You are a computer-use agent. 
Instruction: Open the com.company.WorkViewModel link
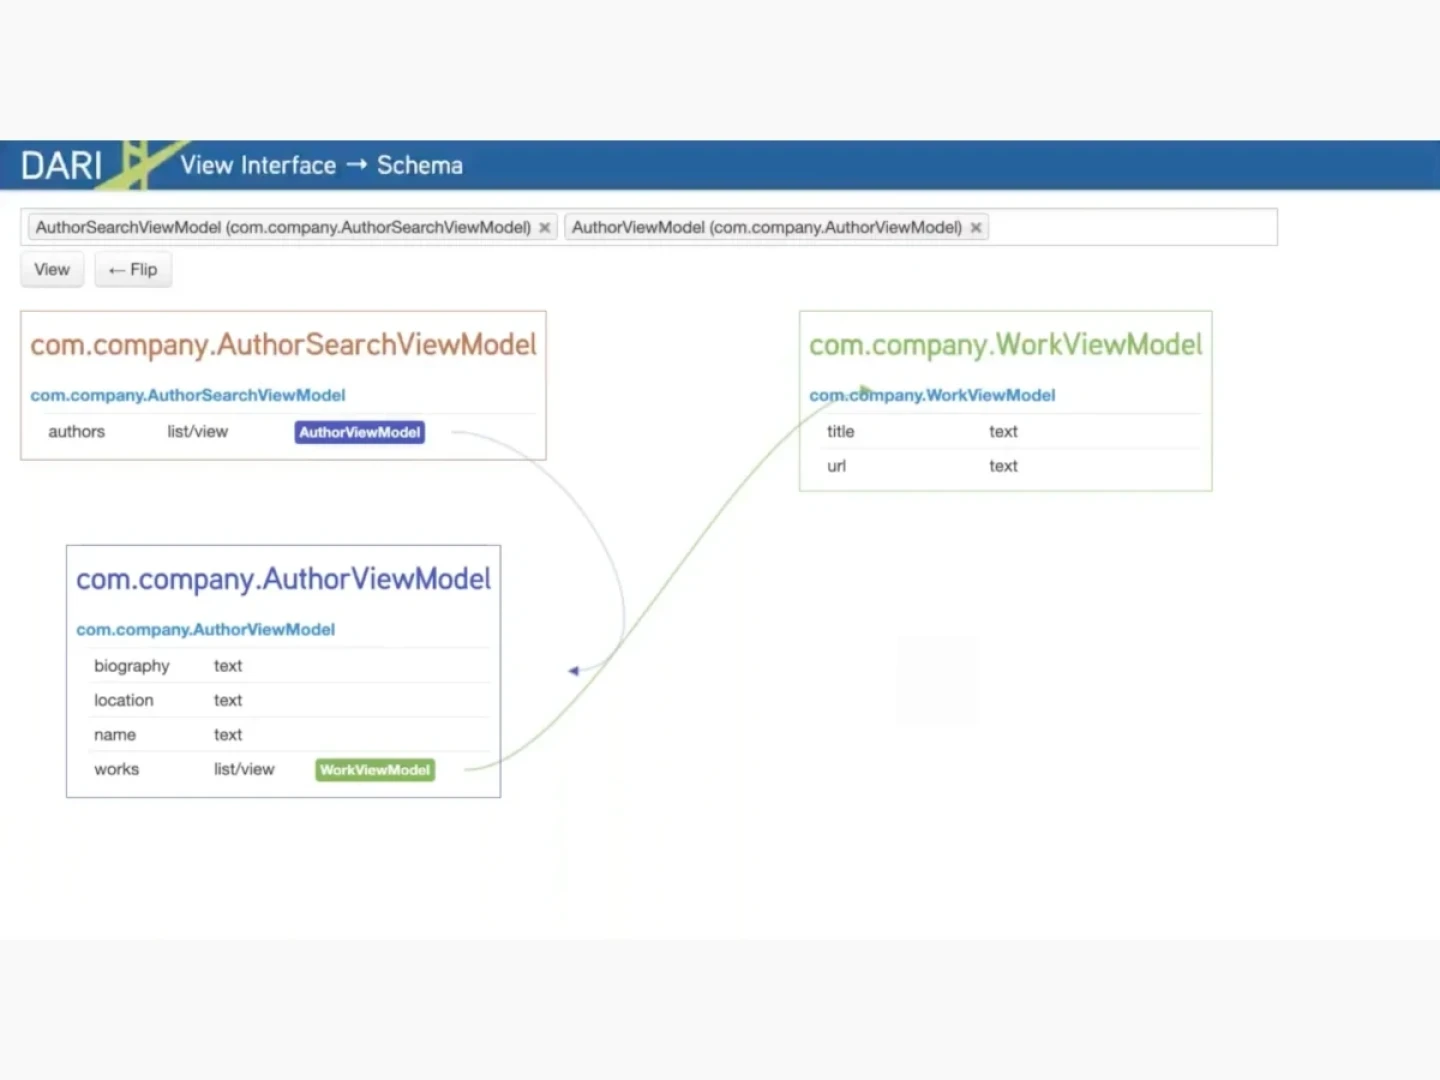point(931,395)
